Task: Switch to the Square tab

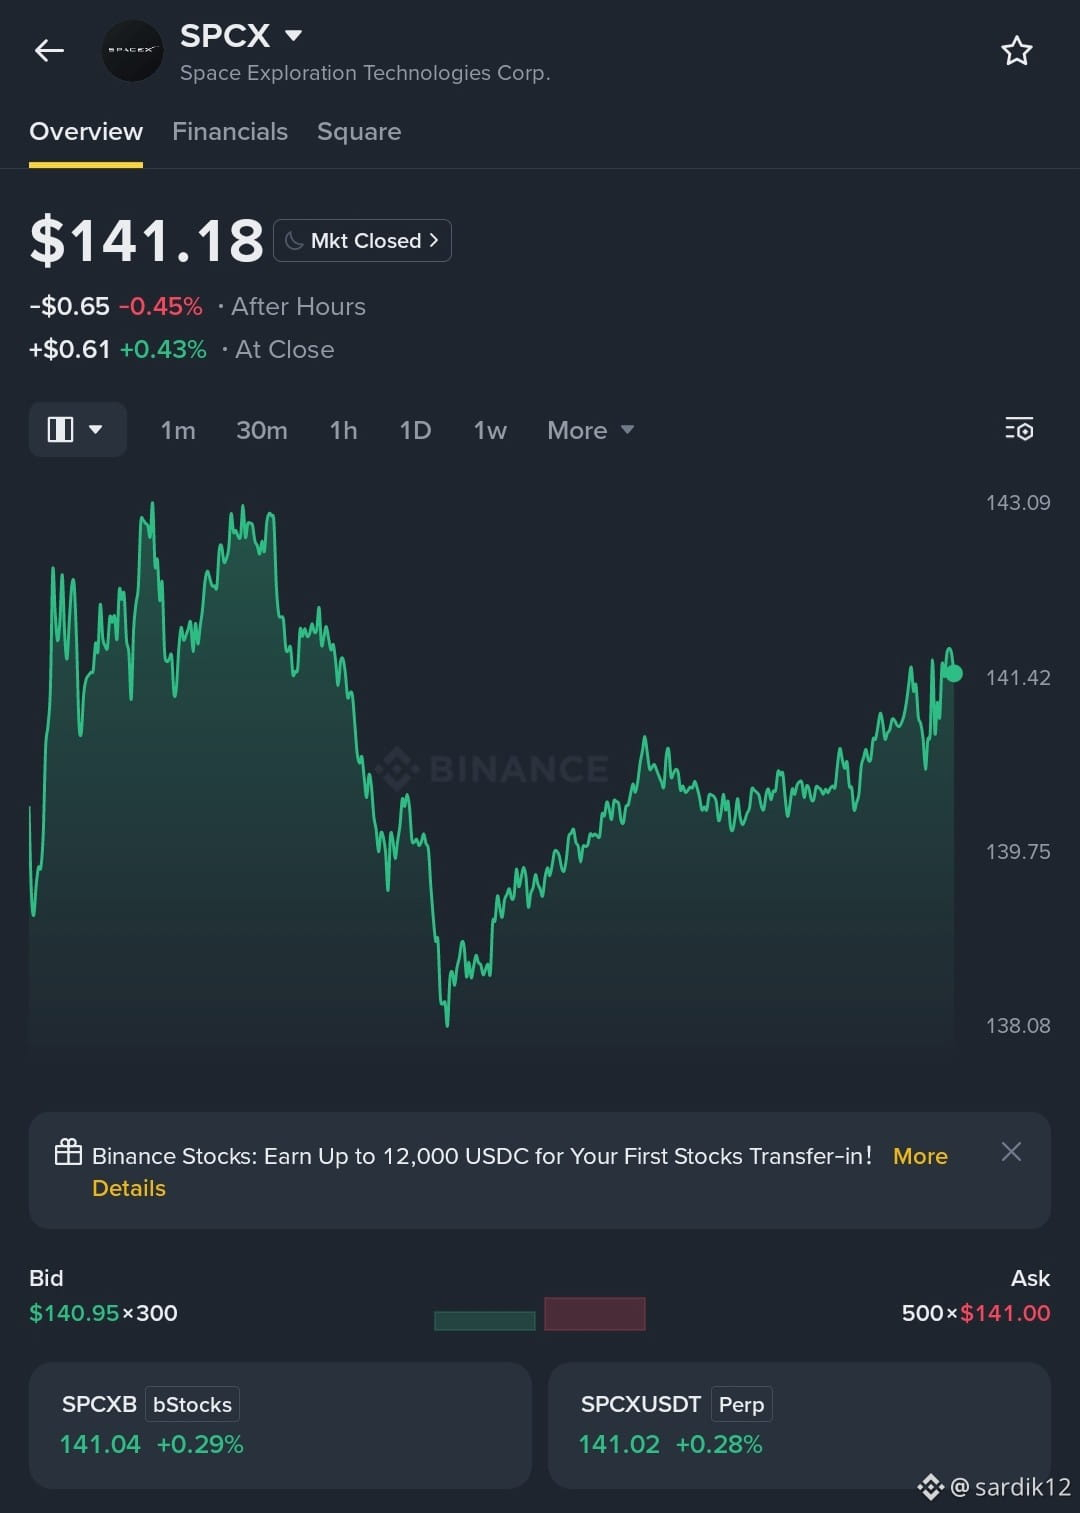Action: [359, 131]
